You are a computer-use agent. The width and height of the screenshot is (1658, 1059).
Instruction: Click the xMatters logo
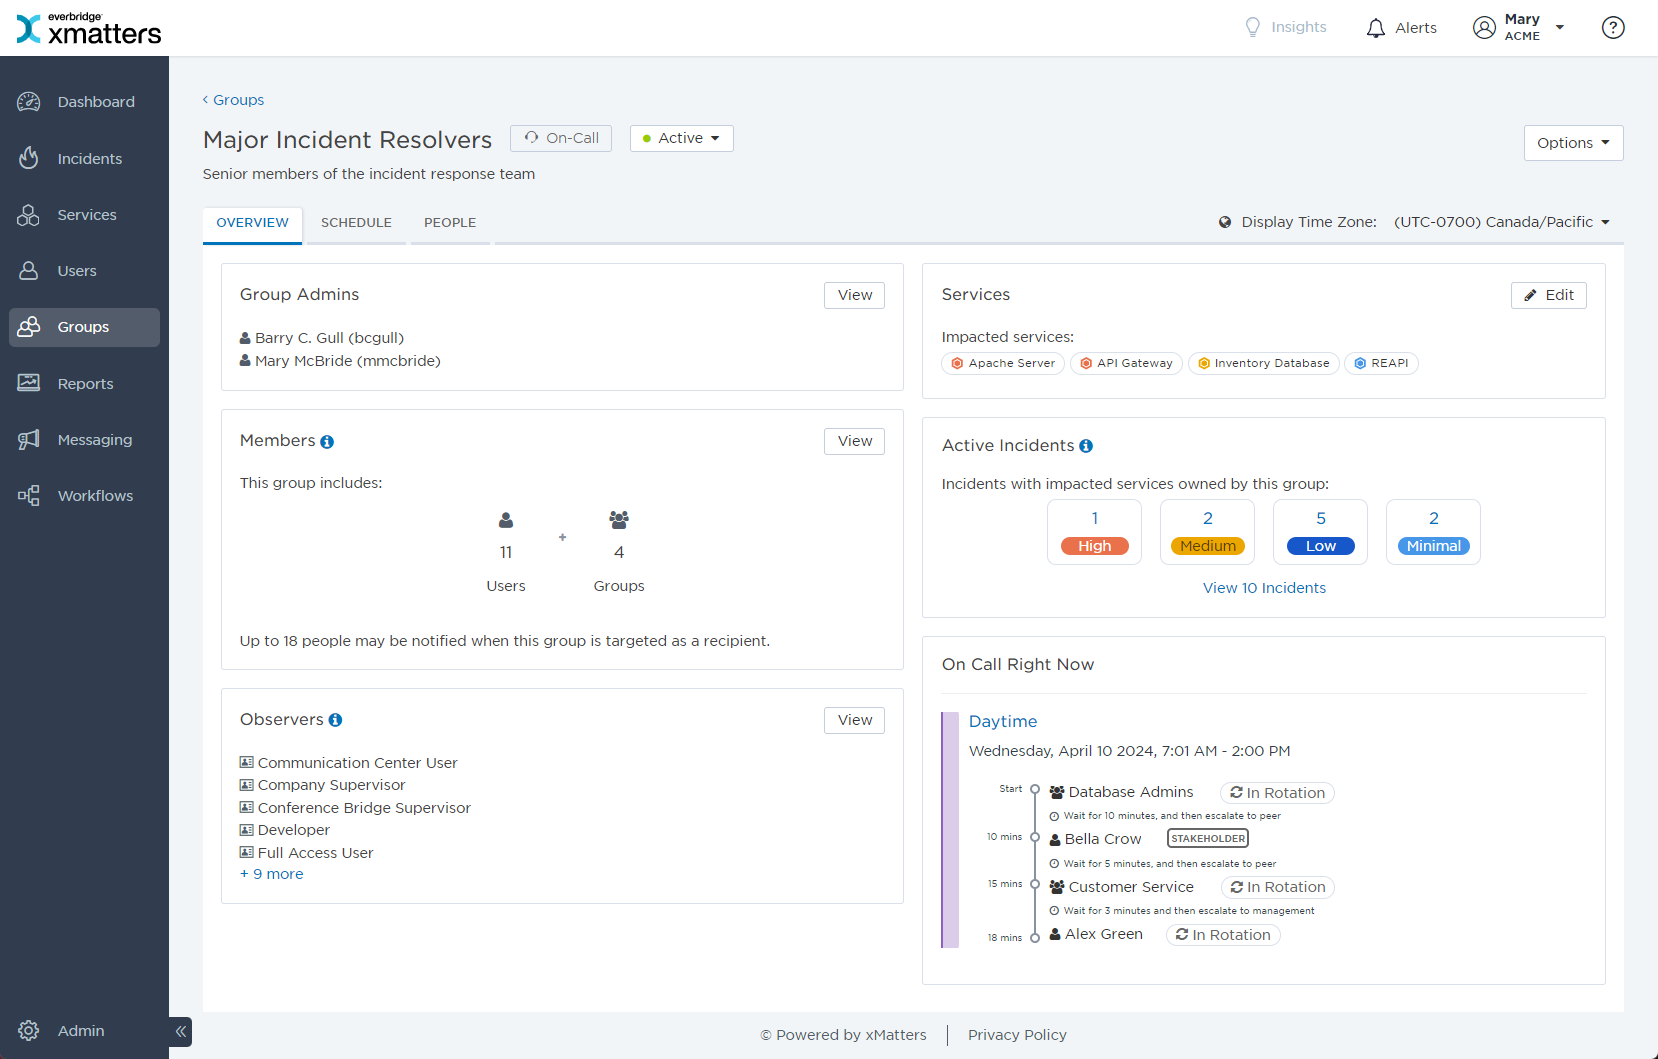click(x=89, y=28)
